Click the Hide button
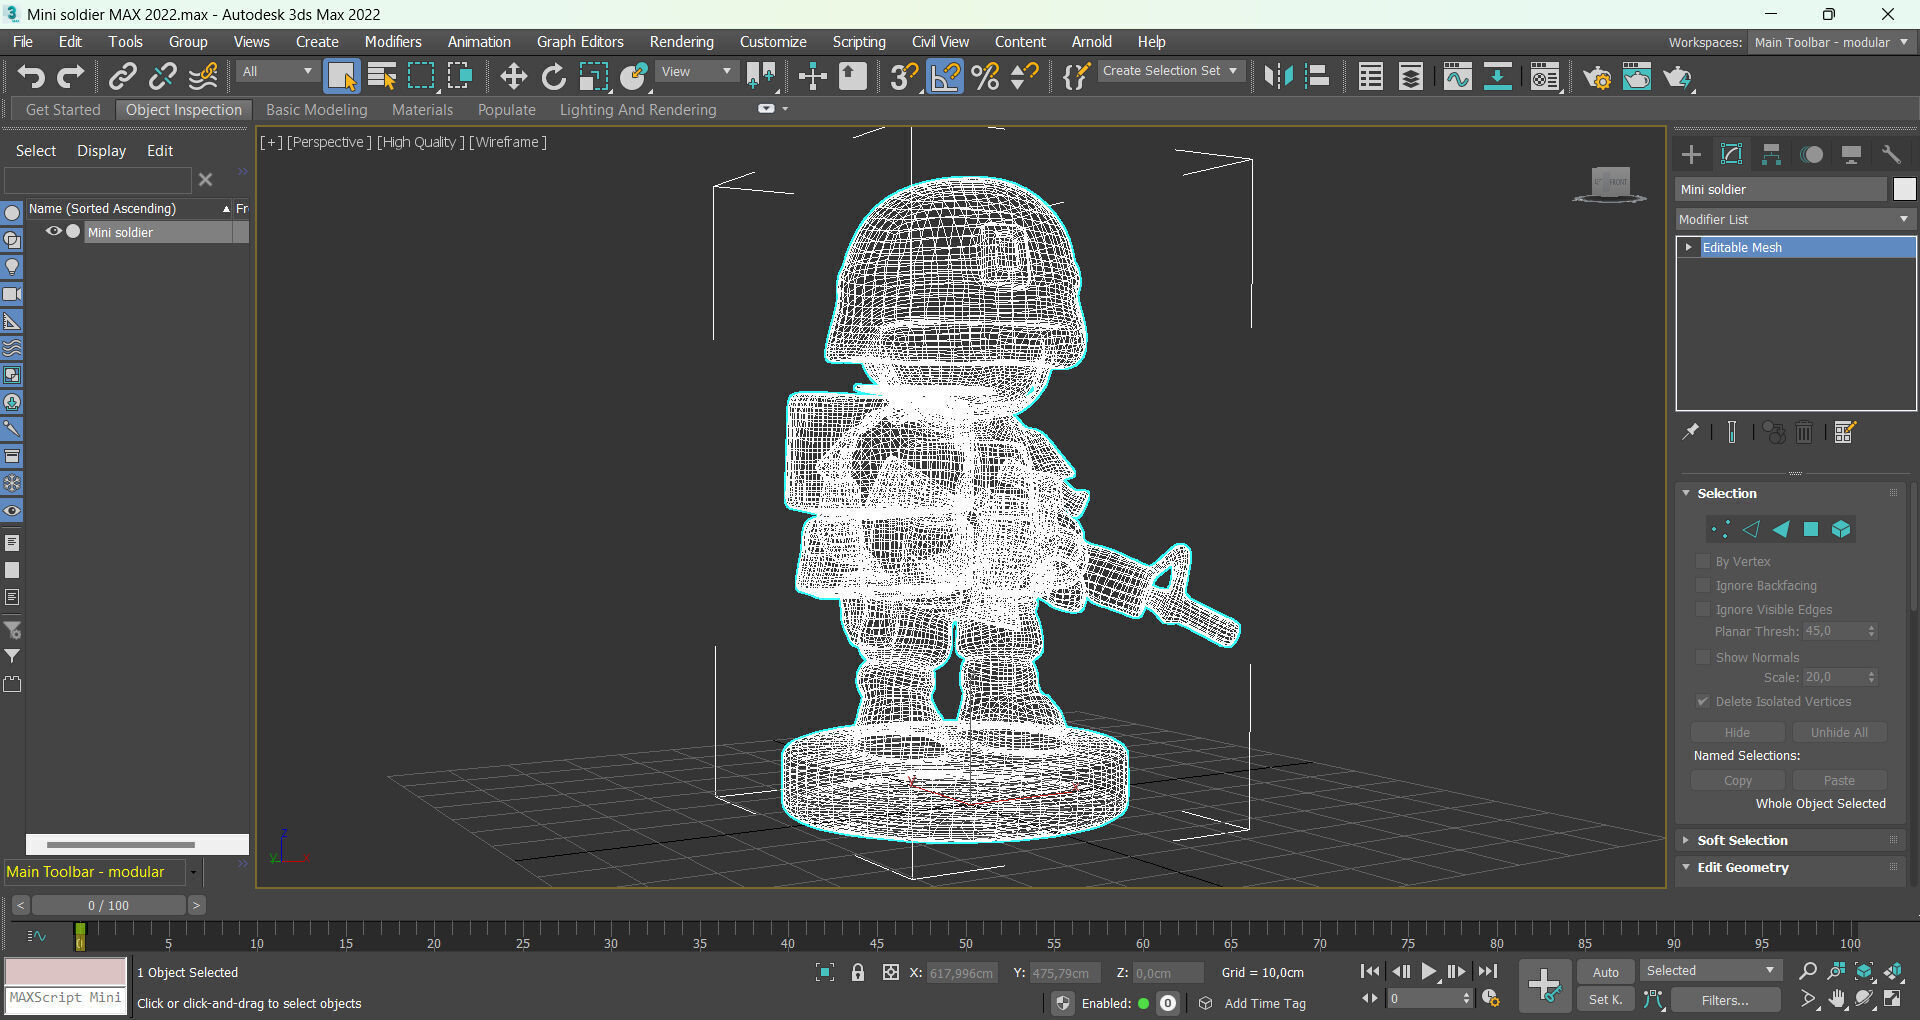 point(1738,732)
